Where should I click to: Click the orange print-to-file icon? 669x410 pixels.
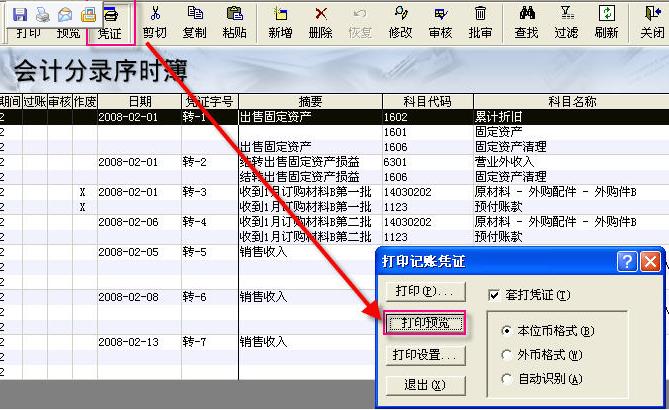tap(88, 15)
